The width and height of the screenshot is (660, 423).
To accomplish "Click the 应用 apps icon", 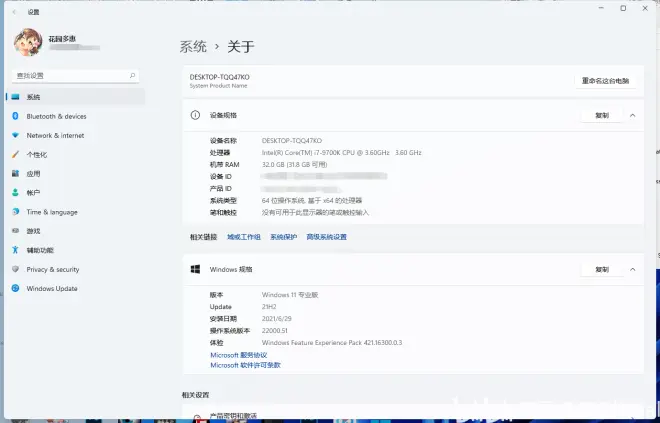I will click(16, 173).
